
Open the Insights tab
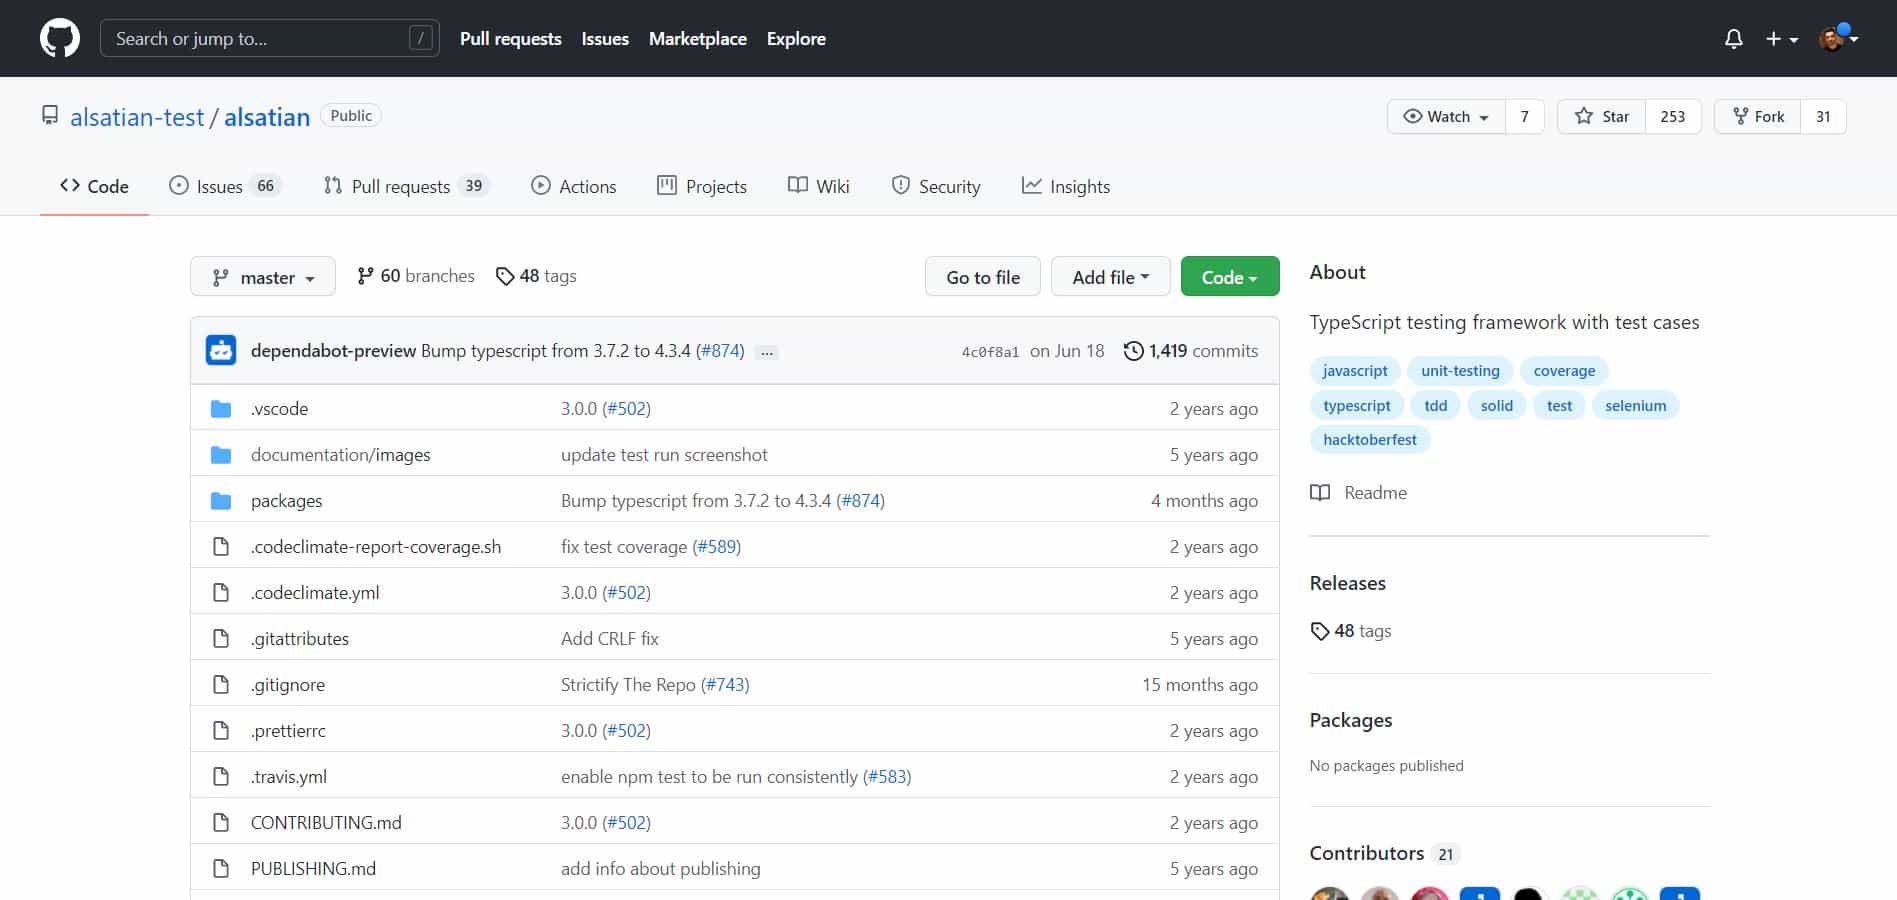pos(1066,187)
